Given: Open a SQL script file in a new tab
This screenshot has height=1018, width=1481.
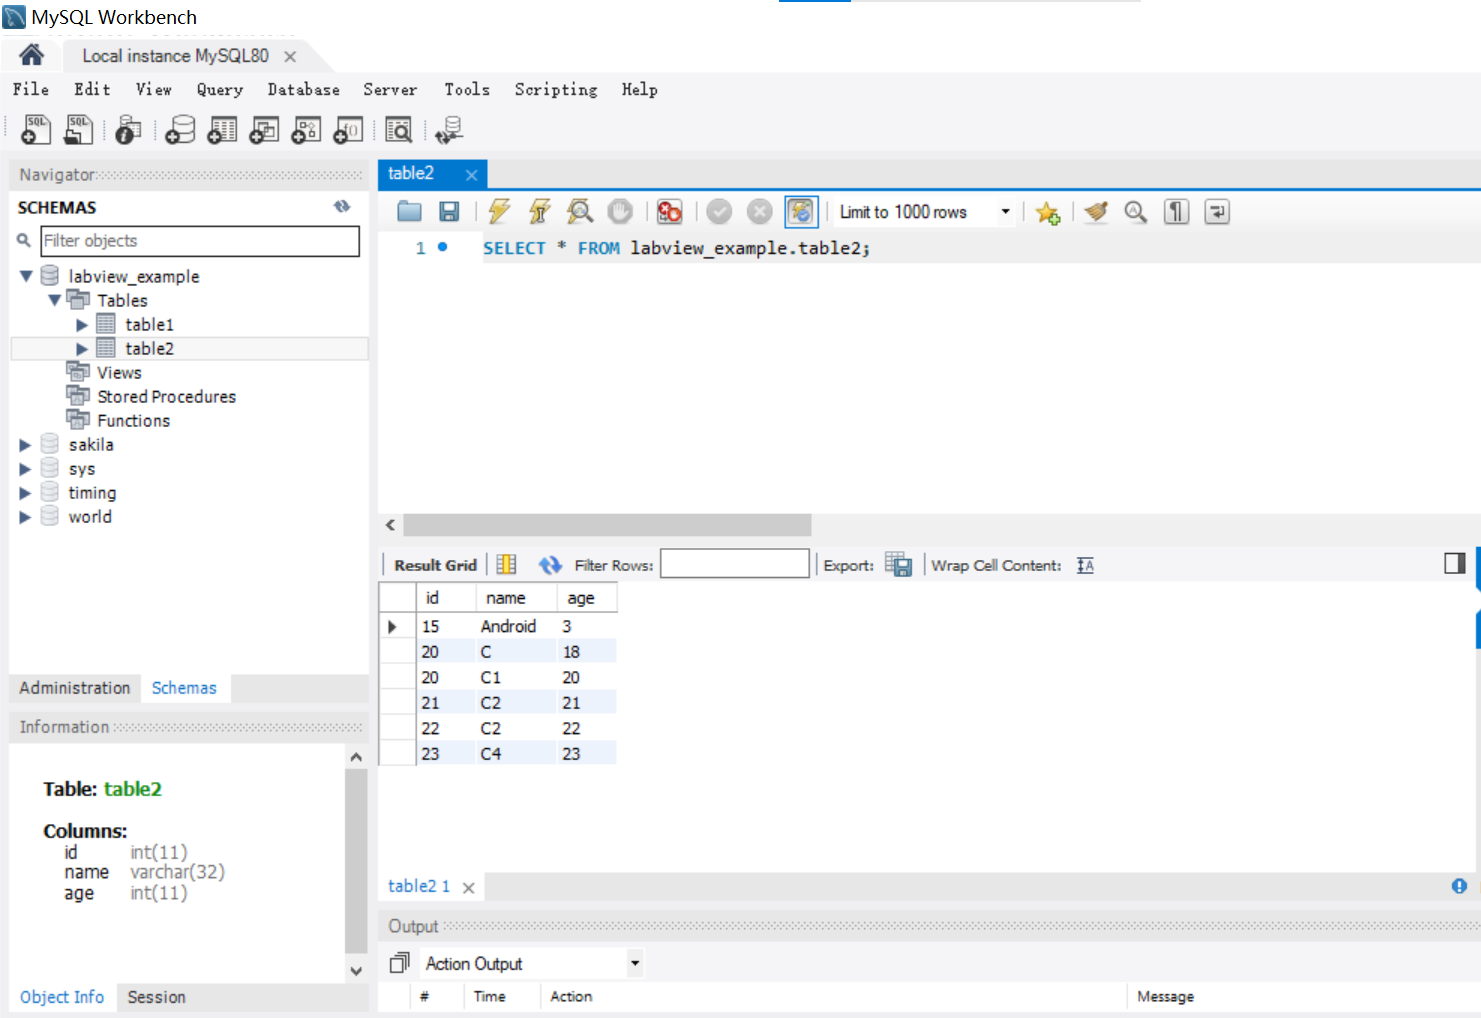Looking at the screenshot, I should click(x=78, y=129).
